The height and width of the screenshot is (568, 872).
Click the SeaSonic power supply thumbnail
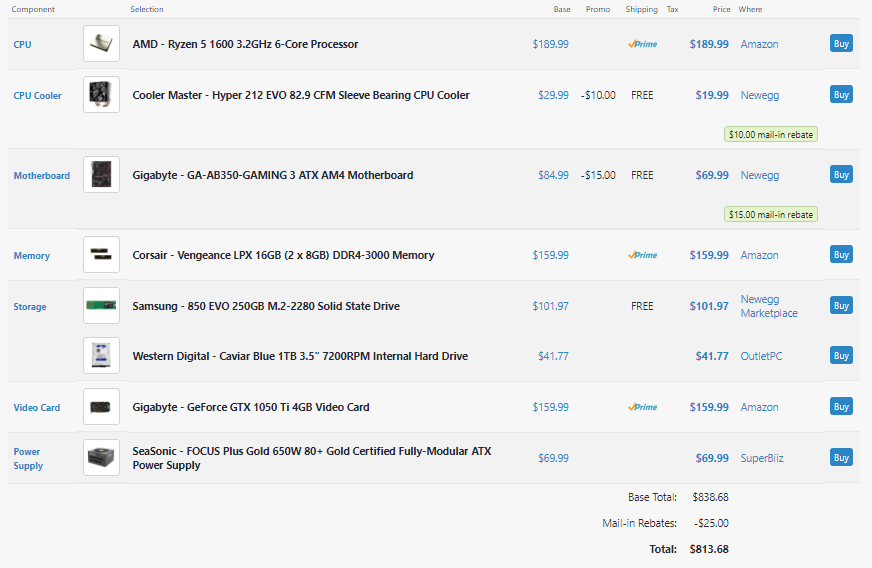101,458
